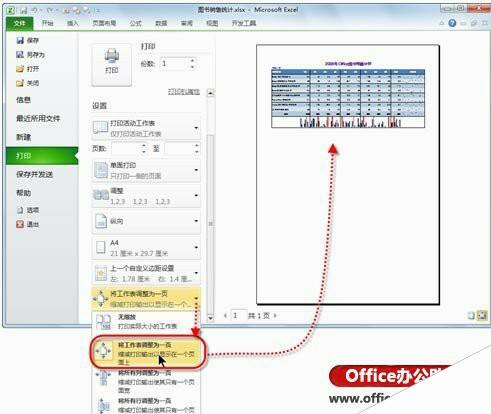Click the Pages 'to' (至) end input field
Image resolution: width=491 pixels, height=414 pixels.
click(179, 148)
